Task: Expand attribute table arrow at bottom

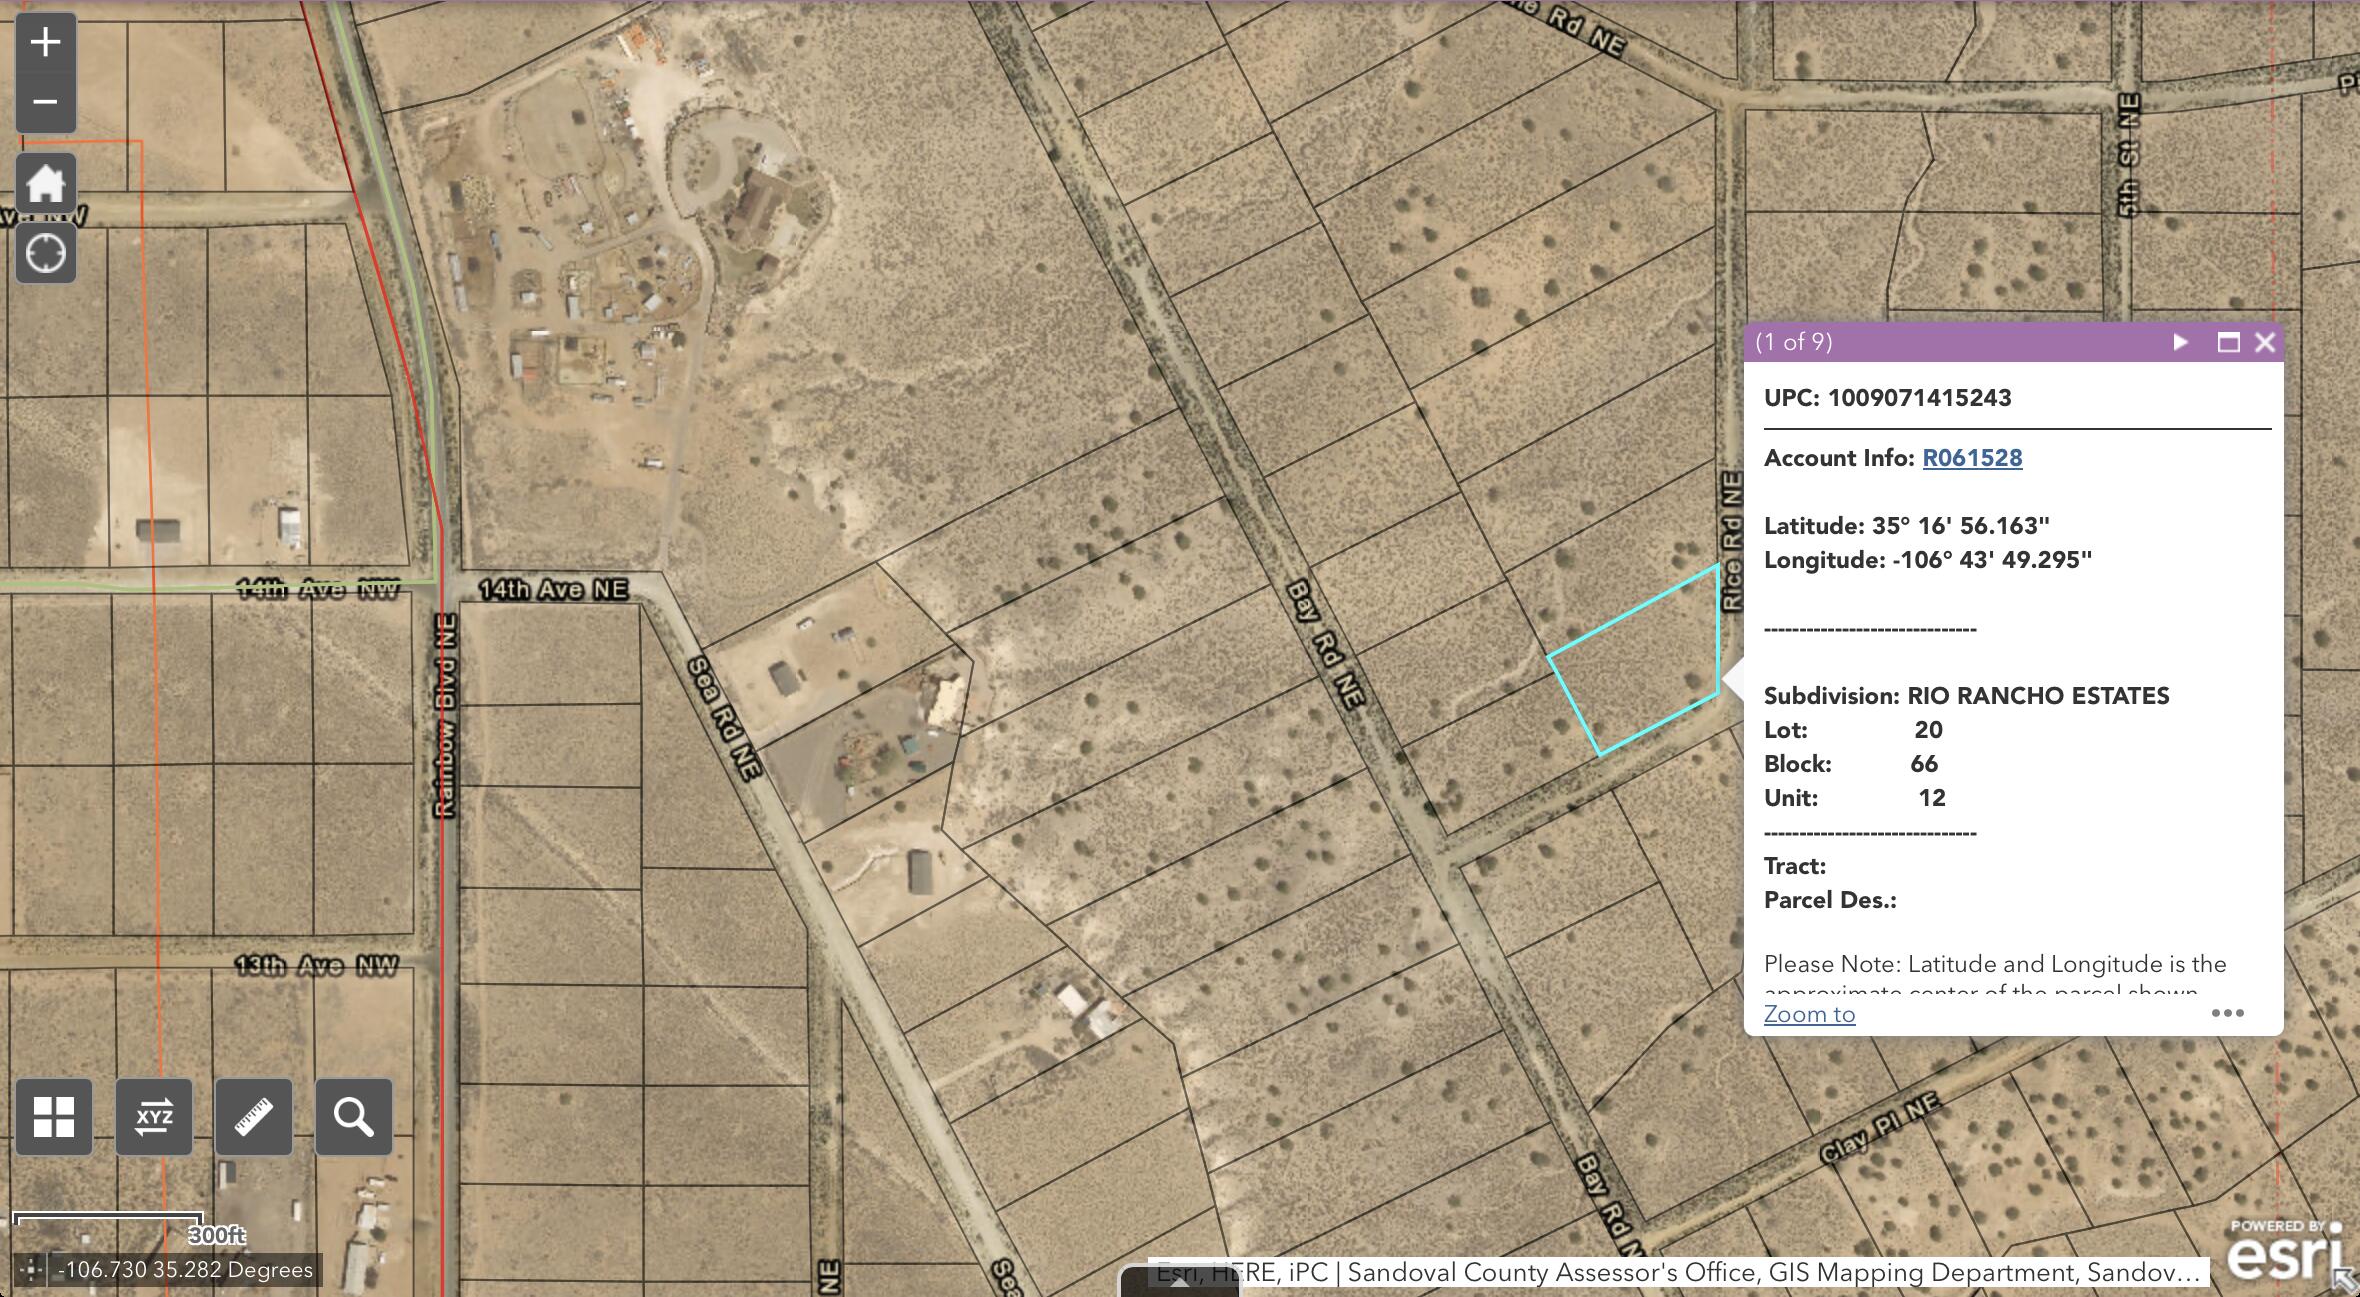Action: (1180, 1283)
